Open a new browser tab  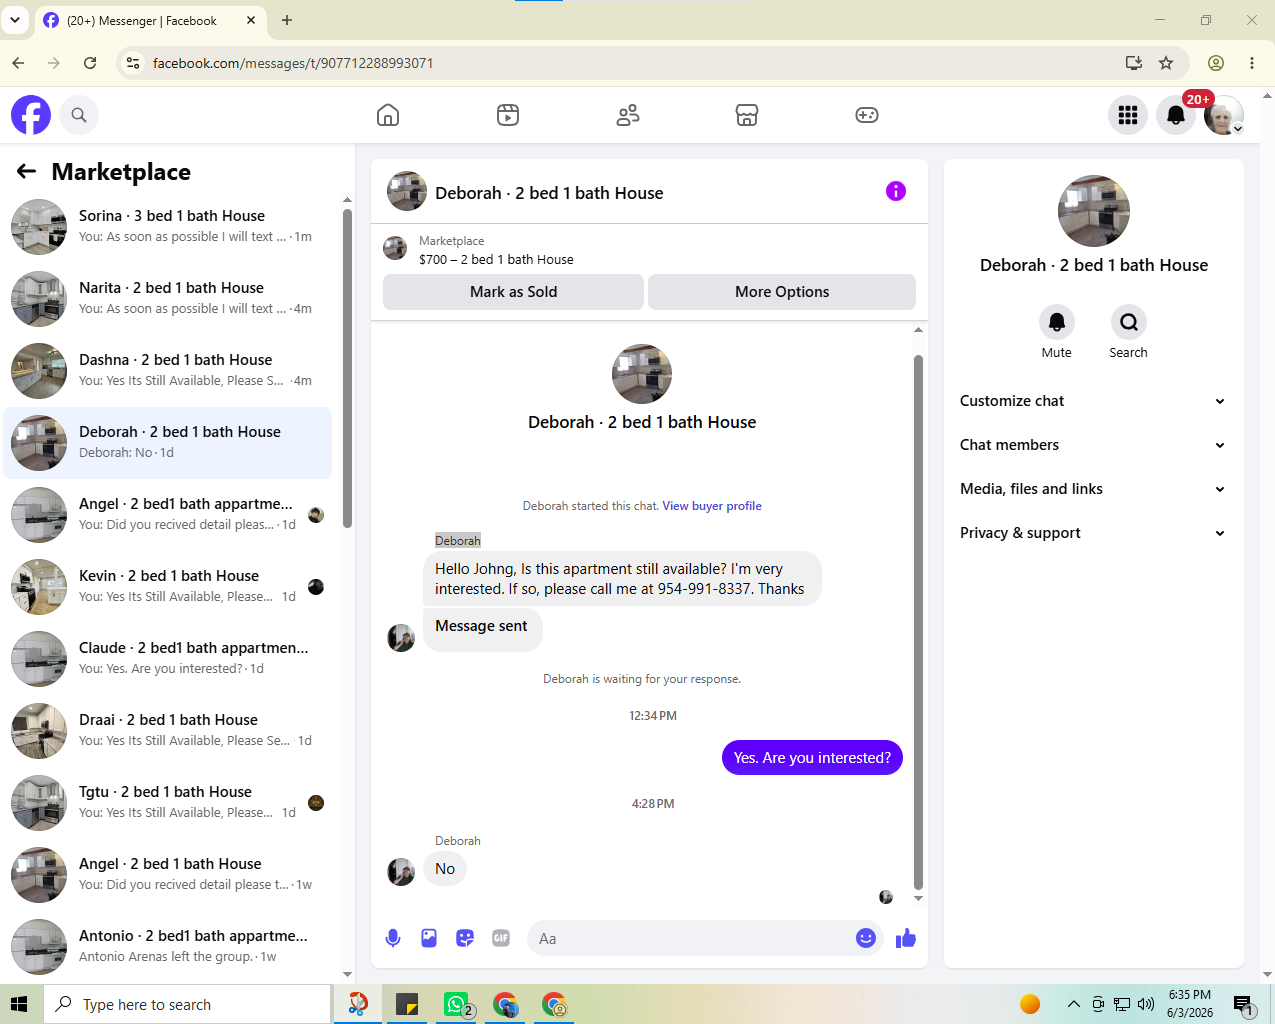[287, 20]
